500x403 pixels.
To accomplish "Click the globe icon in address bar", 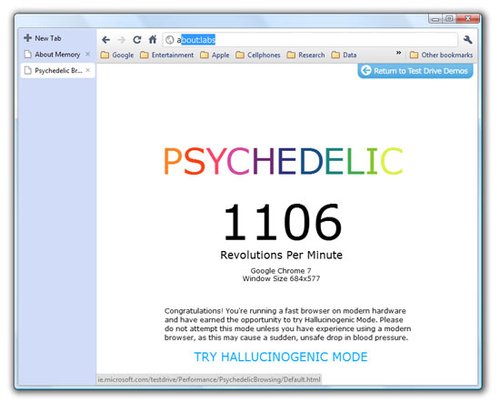I will tap(170, 40).
